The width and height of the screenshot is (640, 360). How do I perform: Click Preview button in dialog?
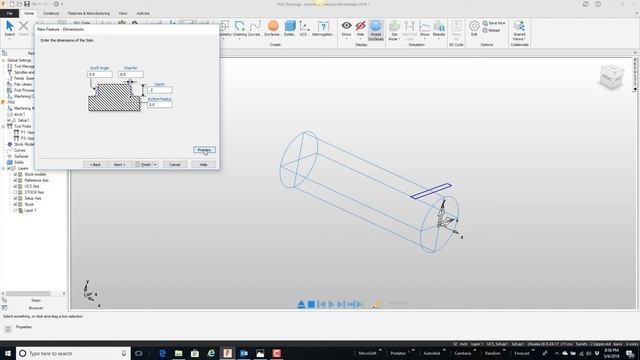[x=204, y=150]
